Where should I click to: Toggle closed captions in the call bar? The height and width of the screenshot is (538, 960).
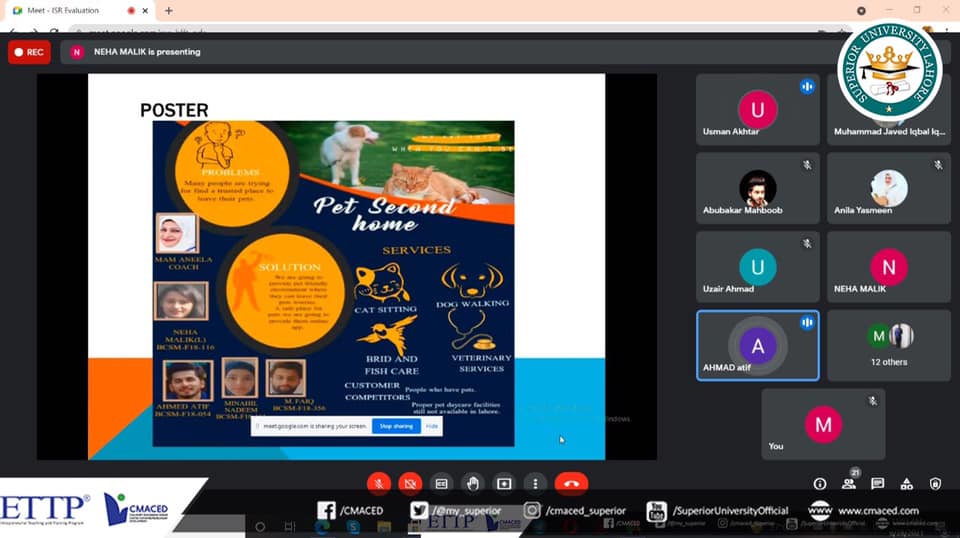[x=441, y=483]
